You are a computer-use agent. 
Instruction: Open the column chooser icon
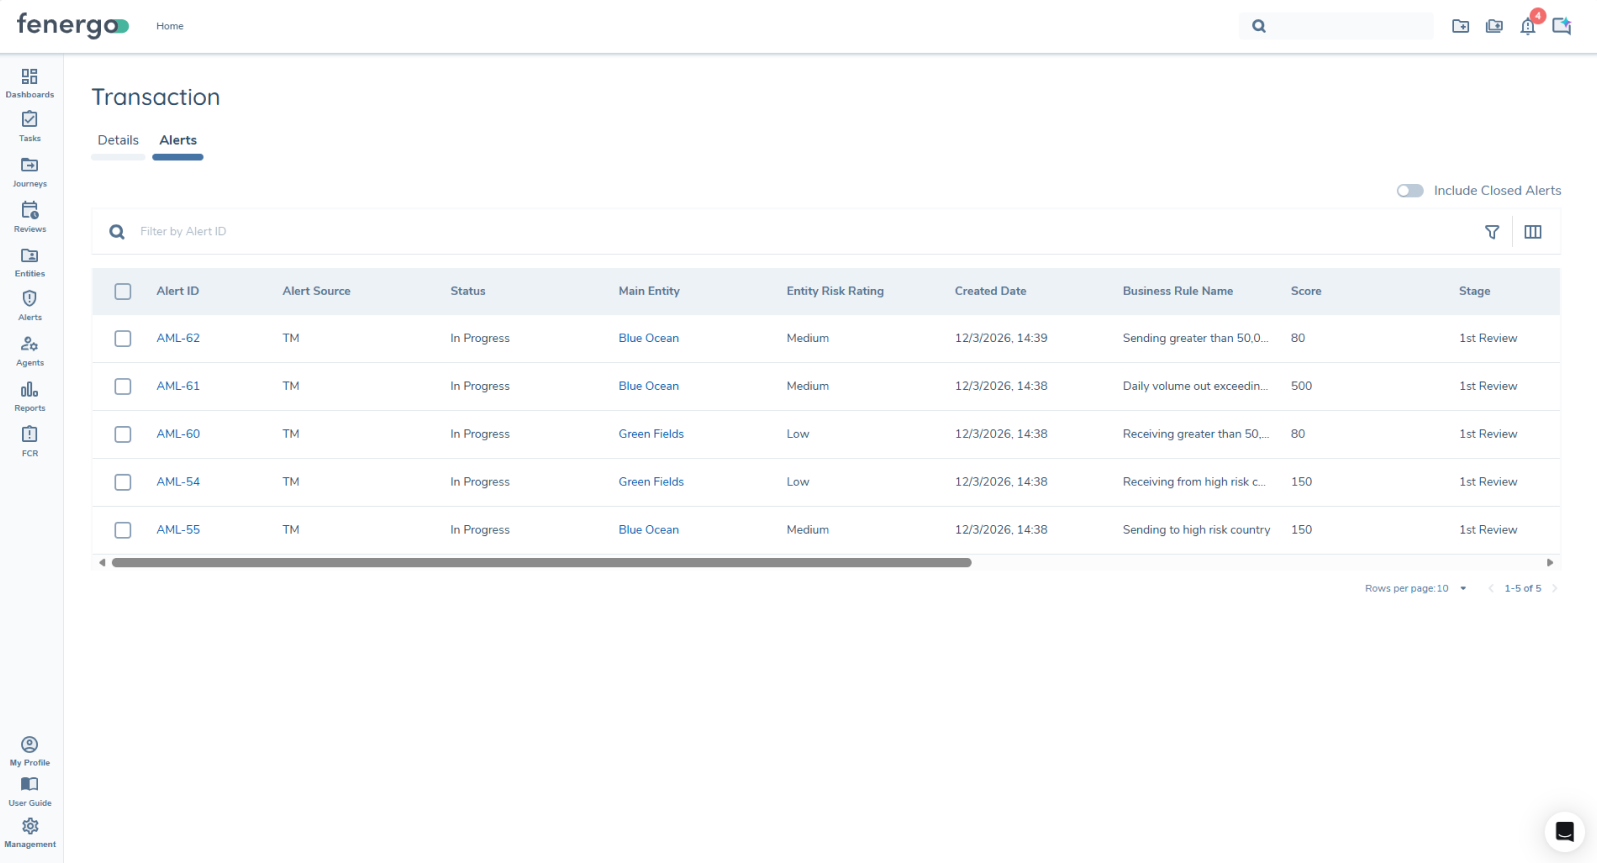(x=1533, y=232)
